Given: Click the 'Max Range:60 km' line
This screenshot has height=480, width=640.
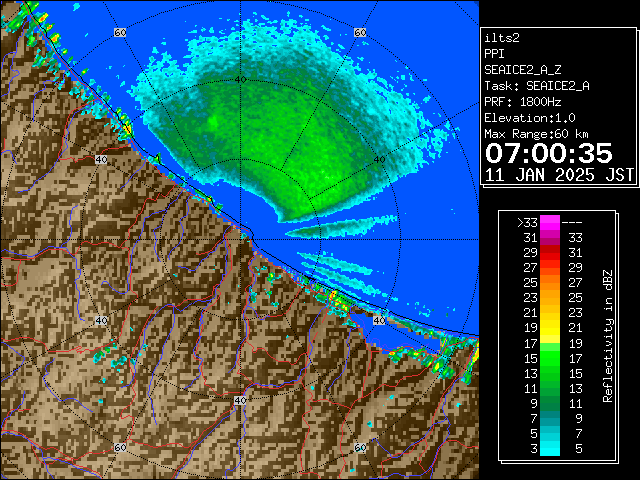Looking at the screenshot, I should click(536, 134).
